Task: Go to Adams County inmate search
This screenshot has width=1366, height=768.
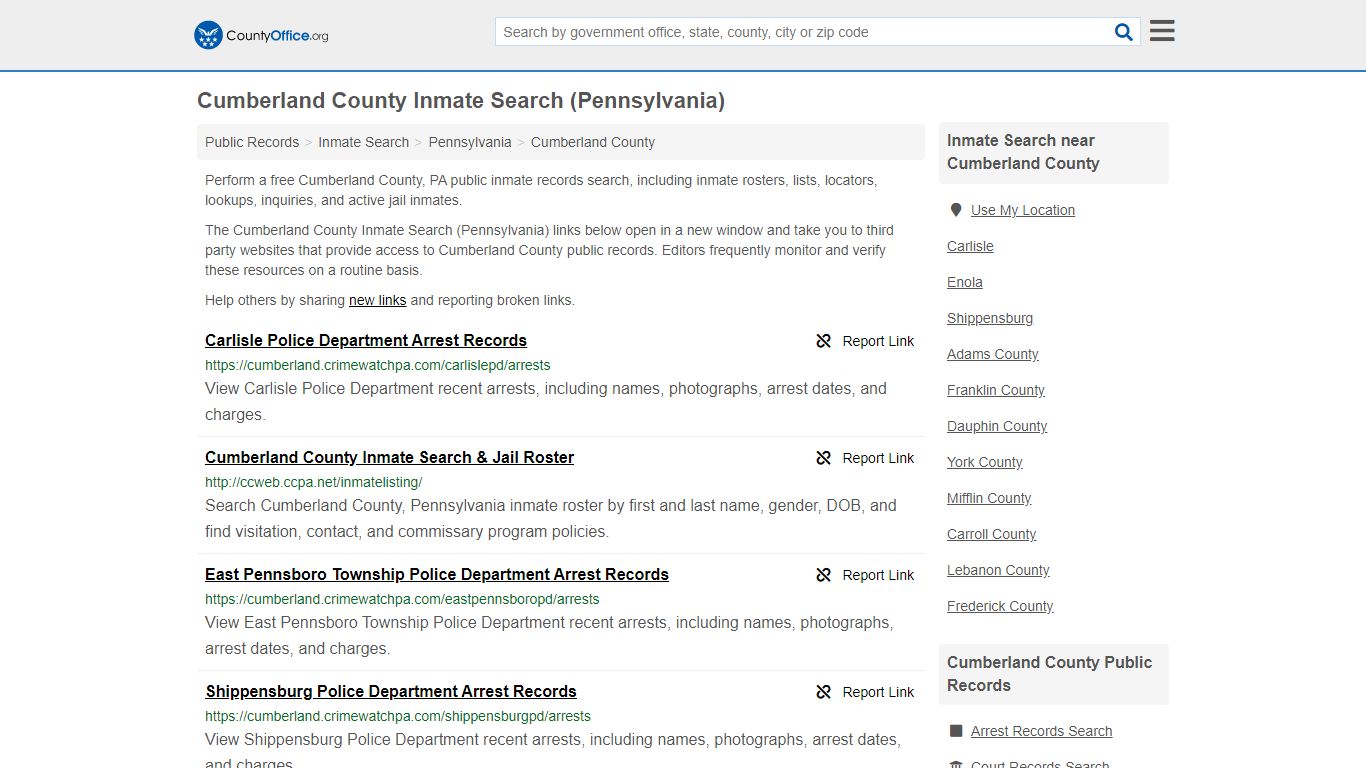Action: (993, 354)
